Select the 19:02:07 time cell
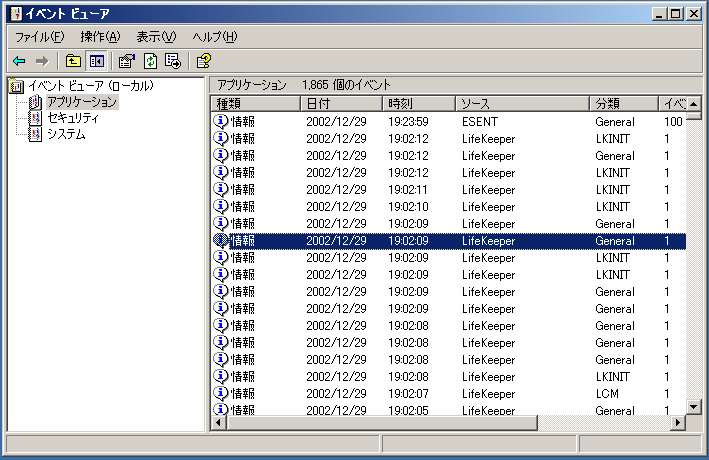709x460 pixels. (408, 394)
